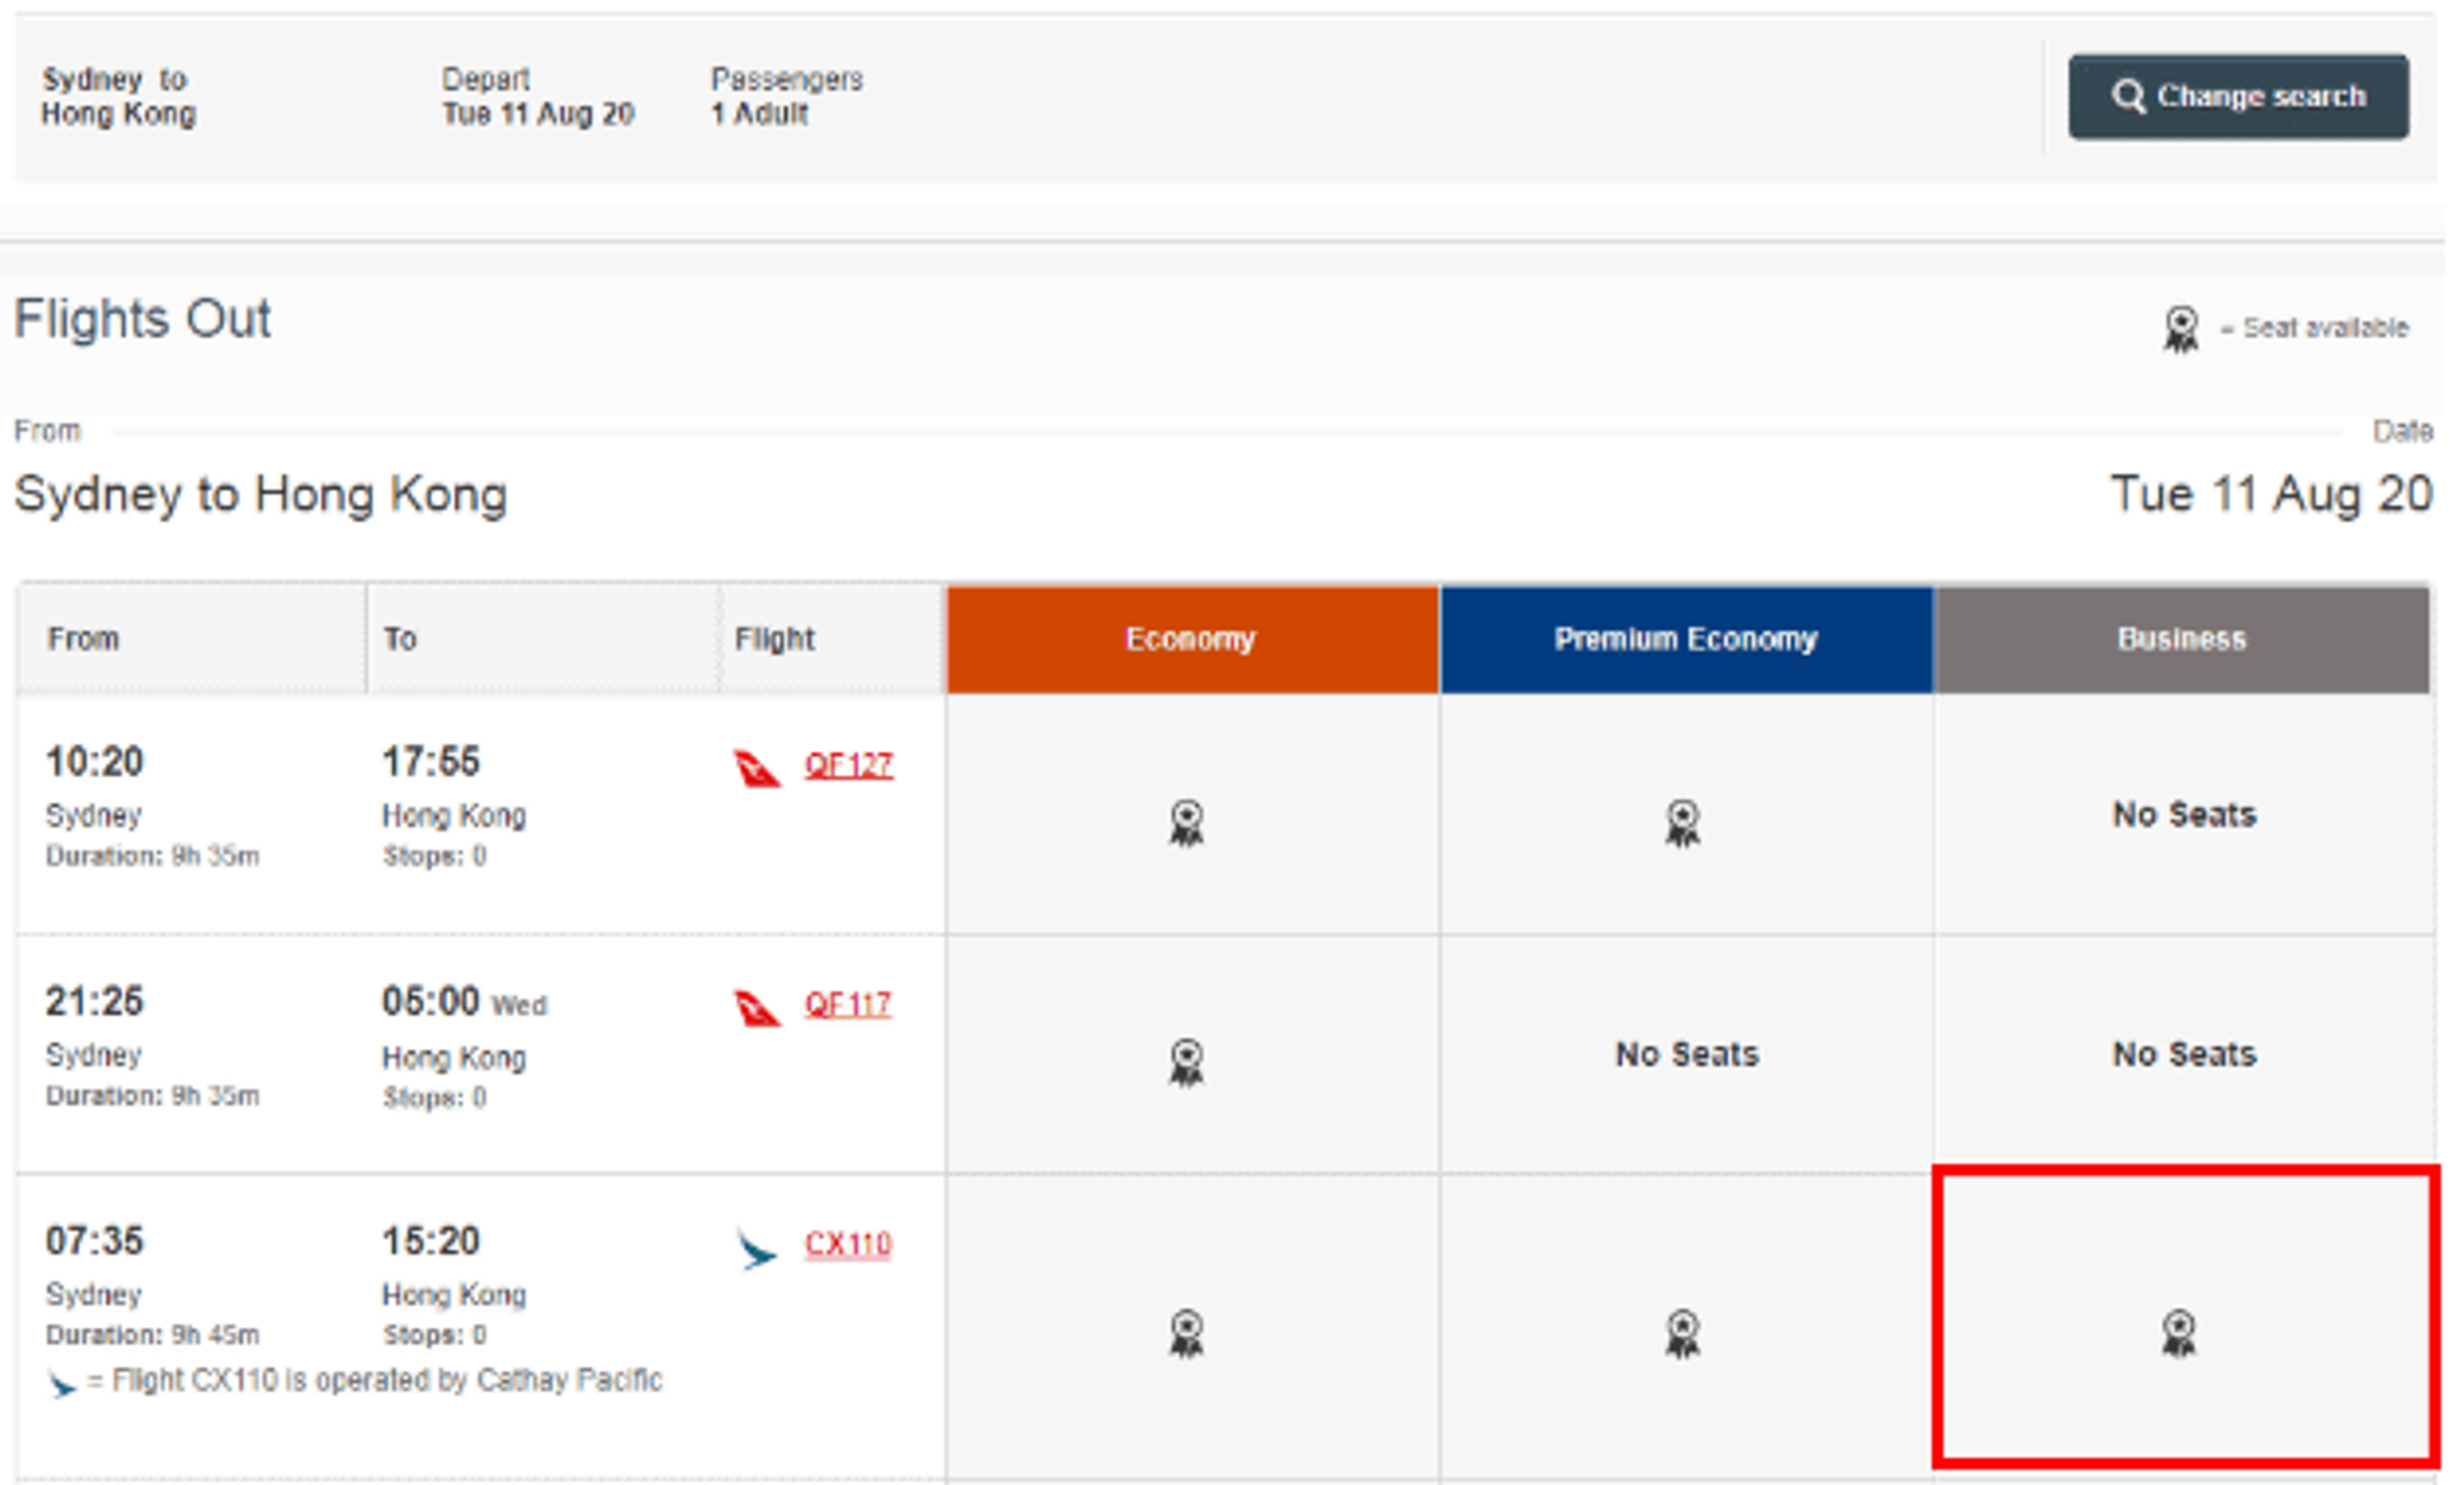The height and width of the screenshot is (1485, 2464).
Task: Click the To column header
Action: 542,639
